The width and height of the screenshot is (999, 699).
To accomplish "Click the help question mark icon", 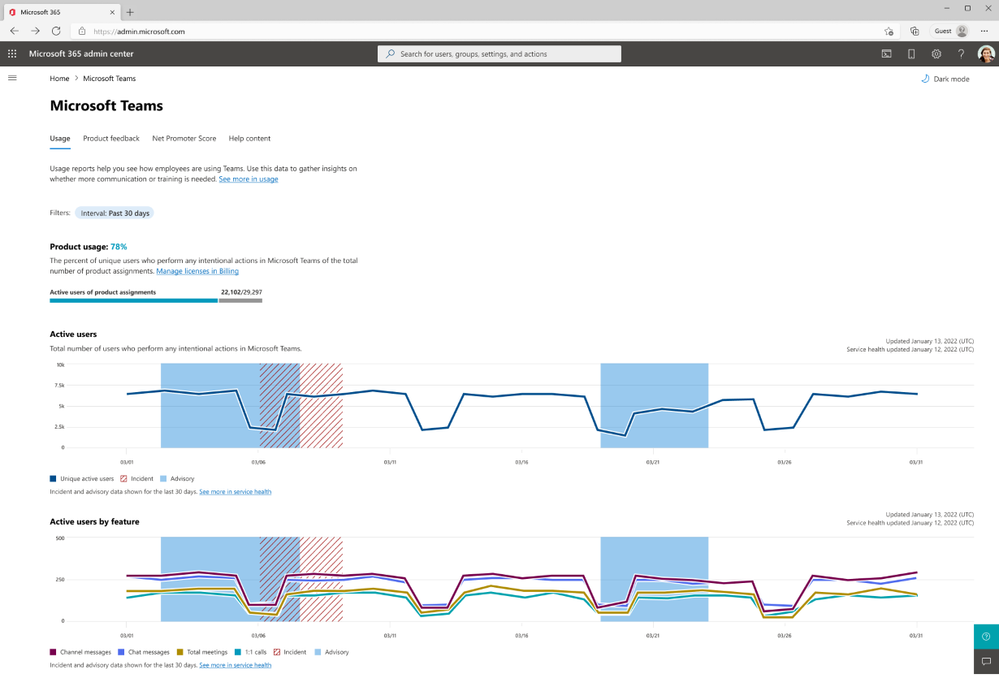I will [x=961, y=54].
